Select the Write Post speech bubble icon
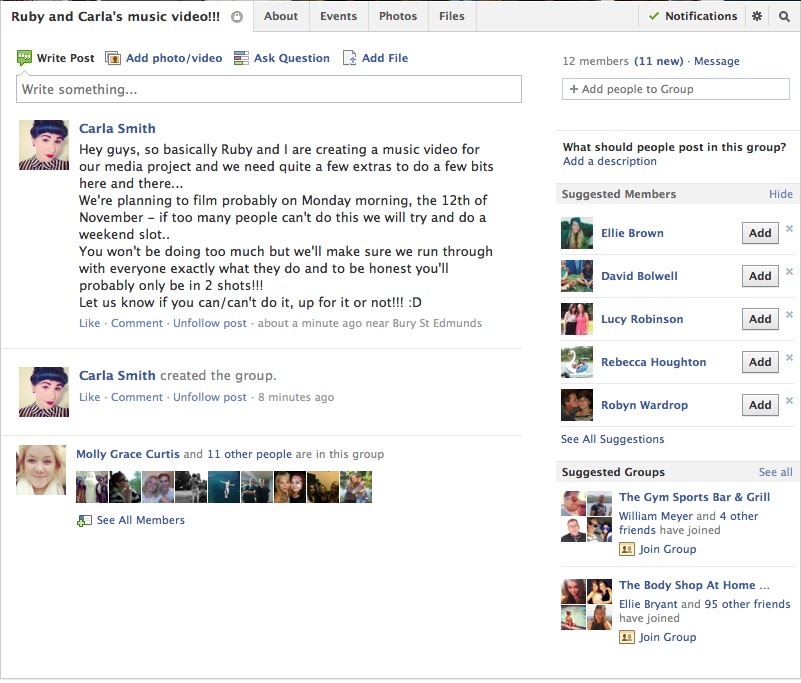 (x=24, y=58)
